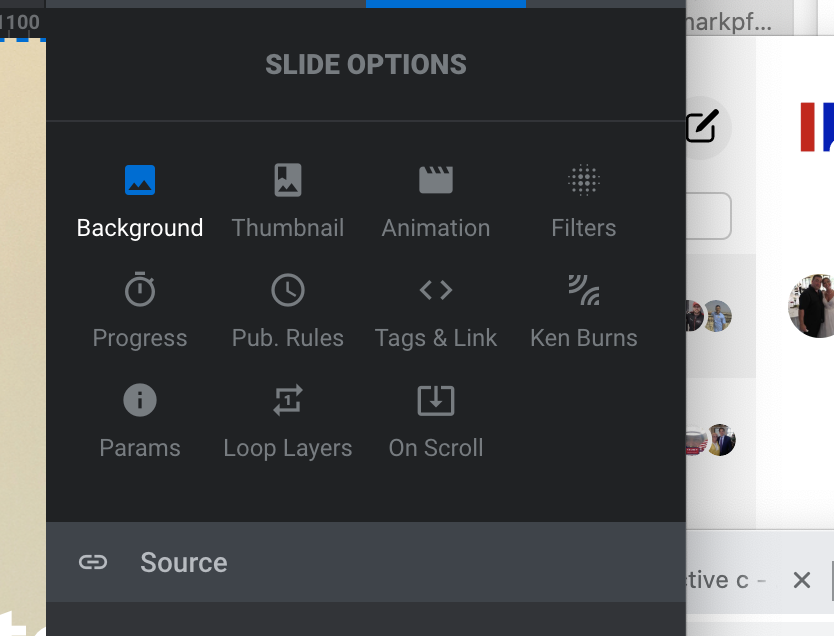
Task: Open the On Scroll settings
Action: (x=436, y=420)
